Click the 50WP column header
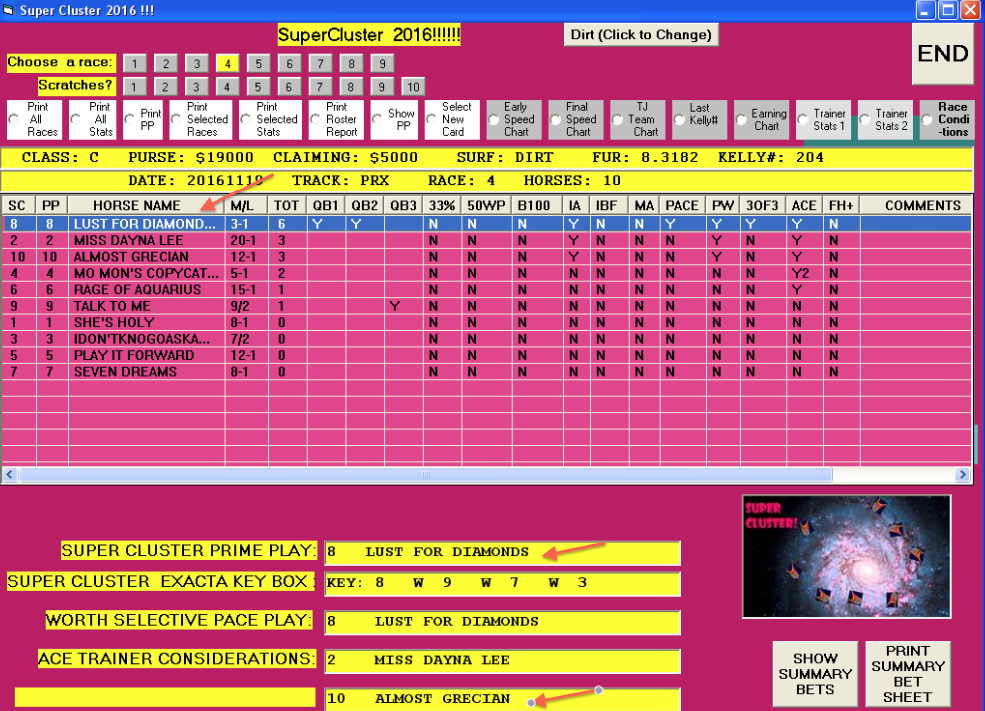 [486, 205]
